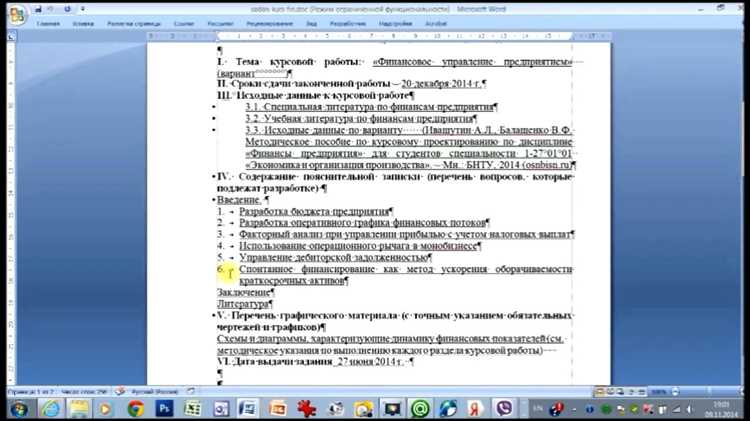Undo the last action in Quick Access
This screenshot has height=421, width=750.
[x=51, y=9]
